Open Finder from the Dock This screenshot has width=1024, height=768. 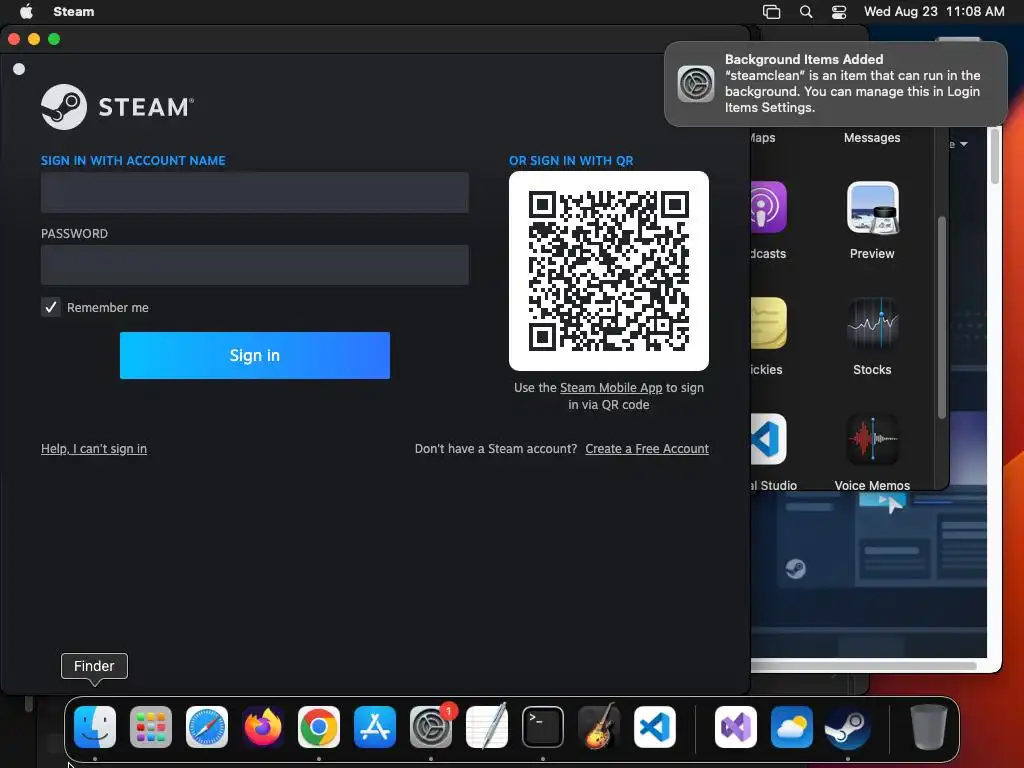[95, 727]
